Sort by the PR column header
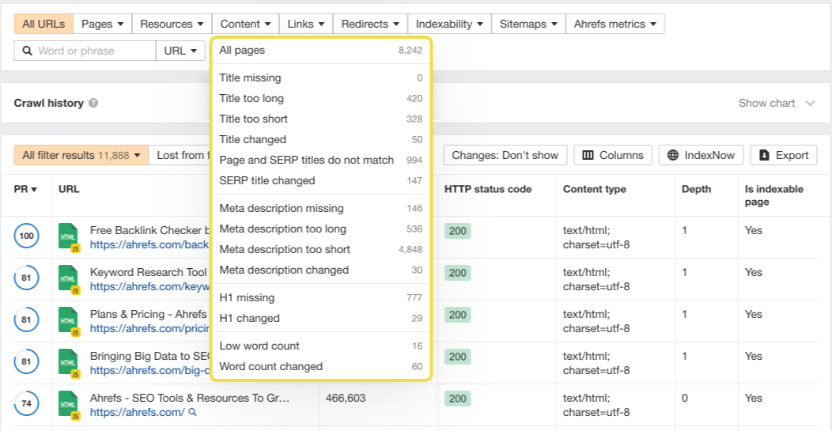Screen dimensions: 832x431 (25, 189)
